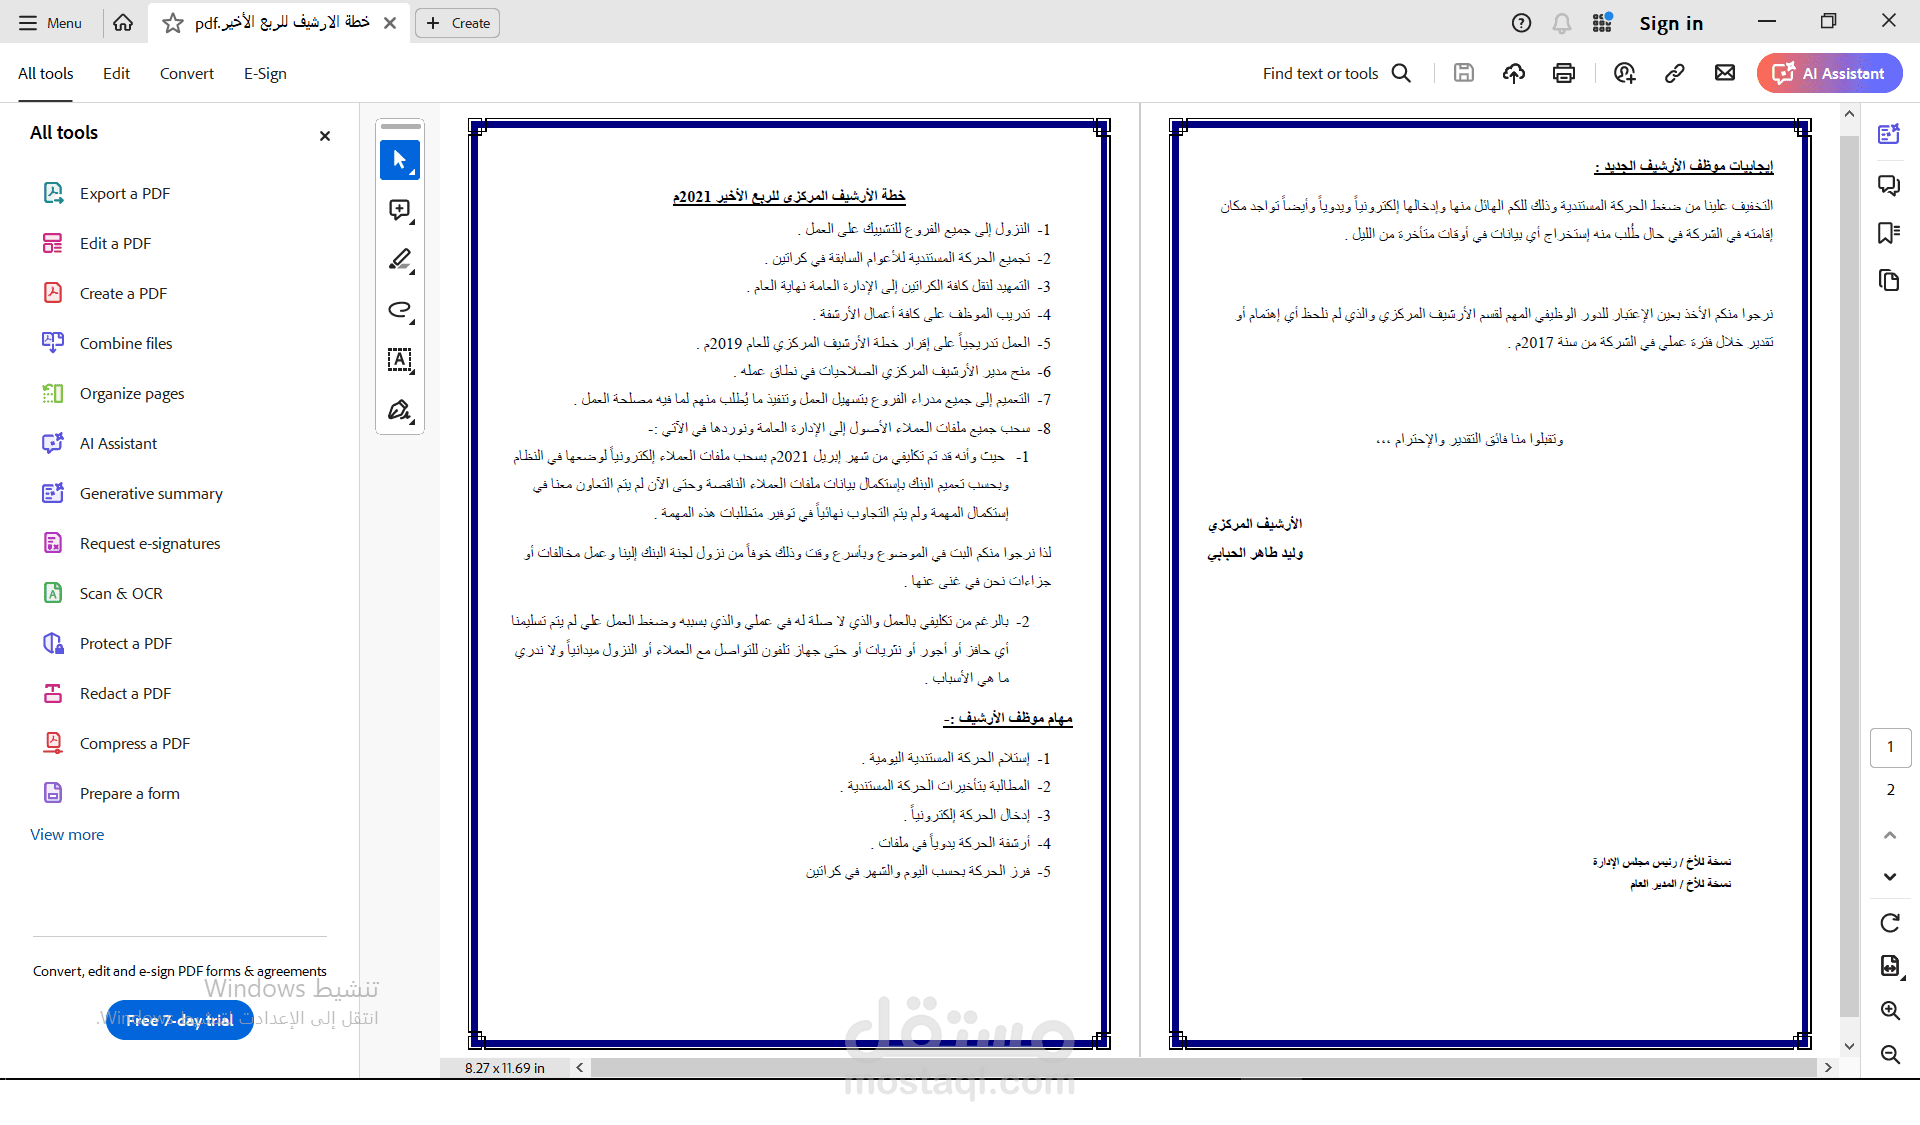Open the Protect a PDF tool

(x=107, y=643)
